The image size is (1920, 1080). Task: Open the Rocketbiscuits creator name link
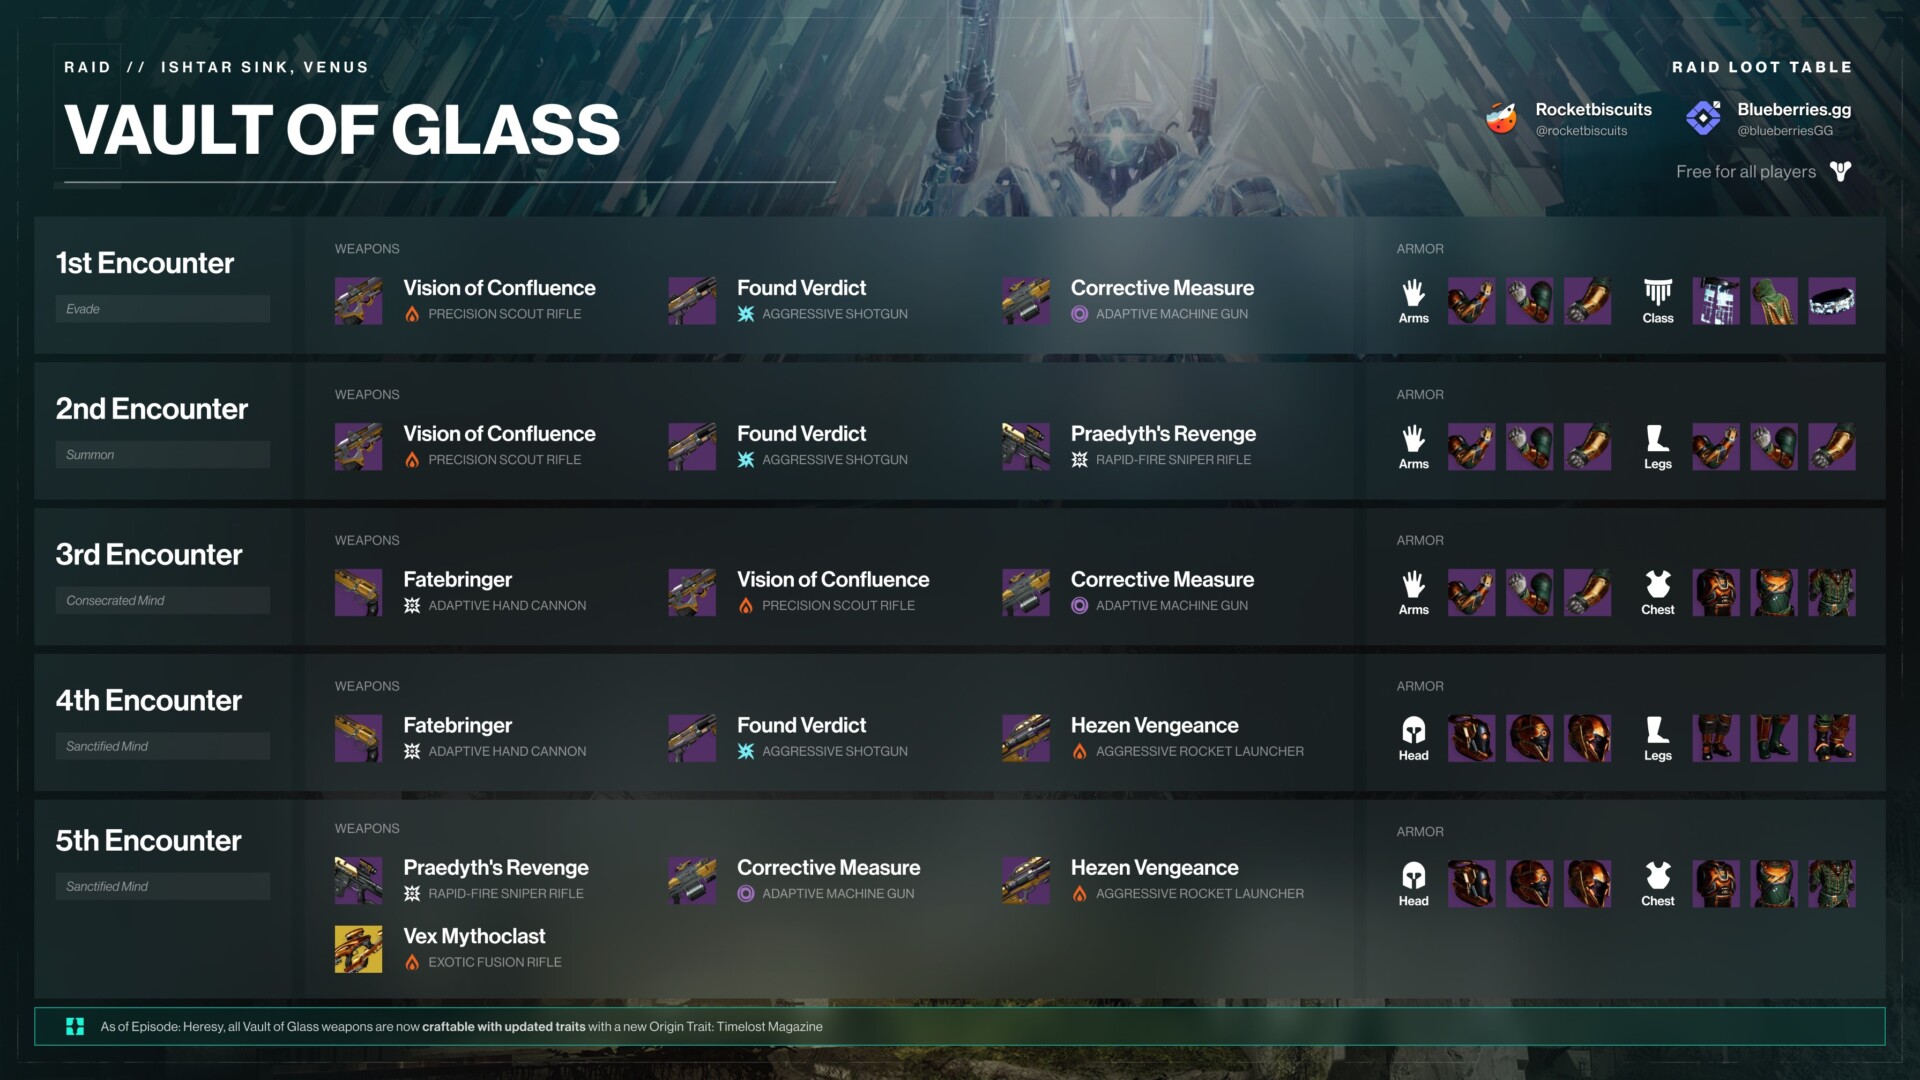[1593, 109]
